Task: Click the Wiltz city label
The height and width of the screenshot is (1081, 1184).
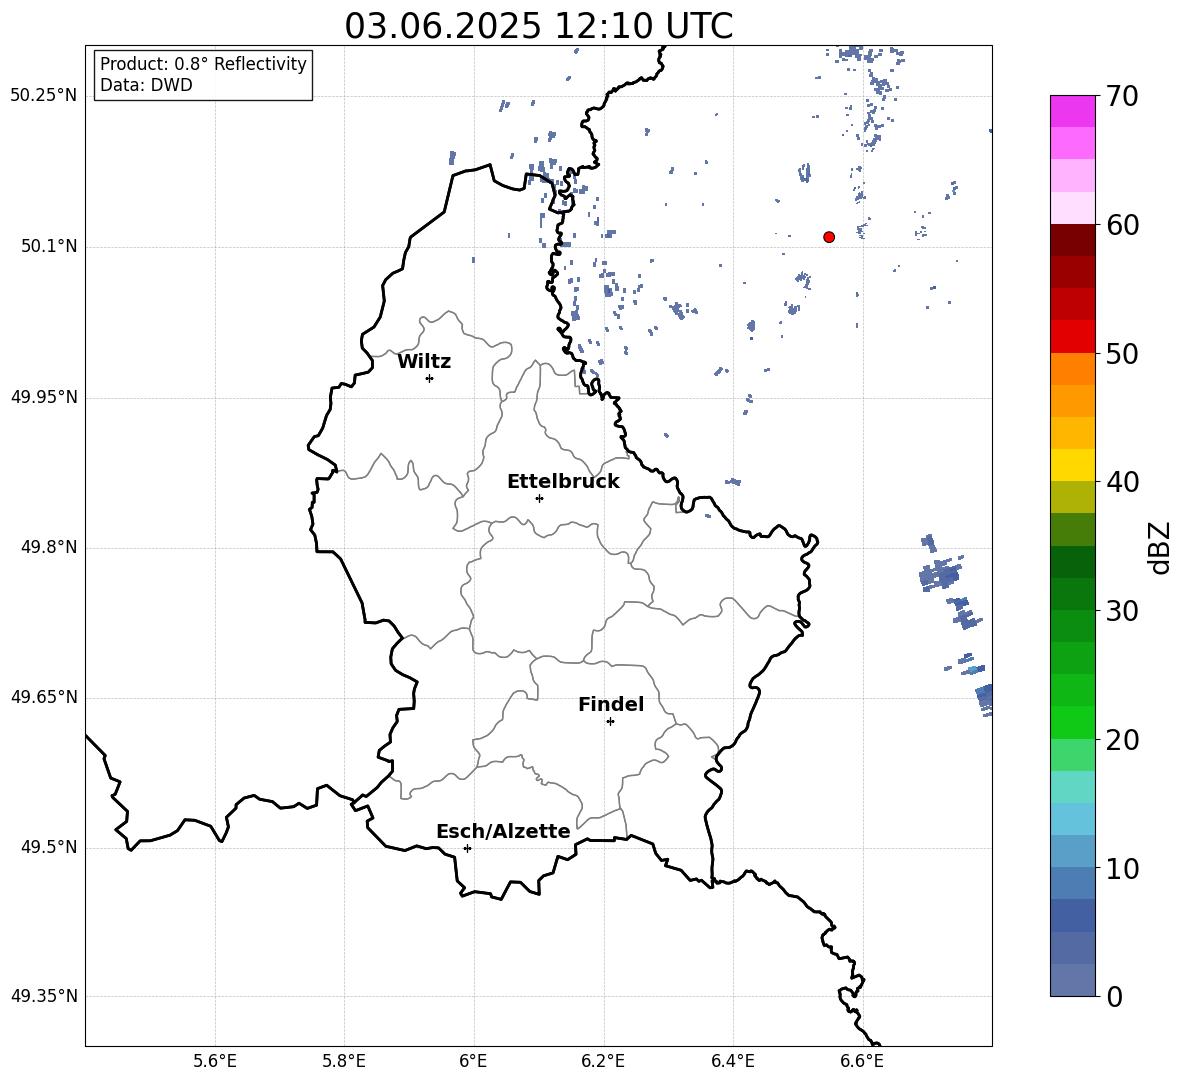Action: pos(424,362)
